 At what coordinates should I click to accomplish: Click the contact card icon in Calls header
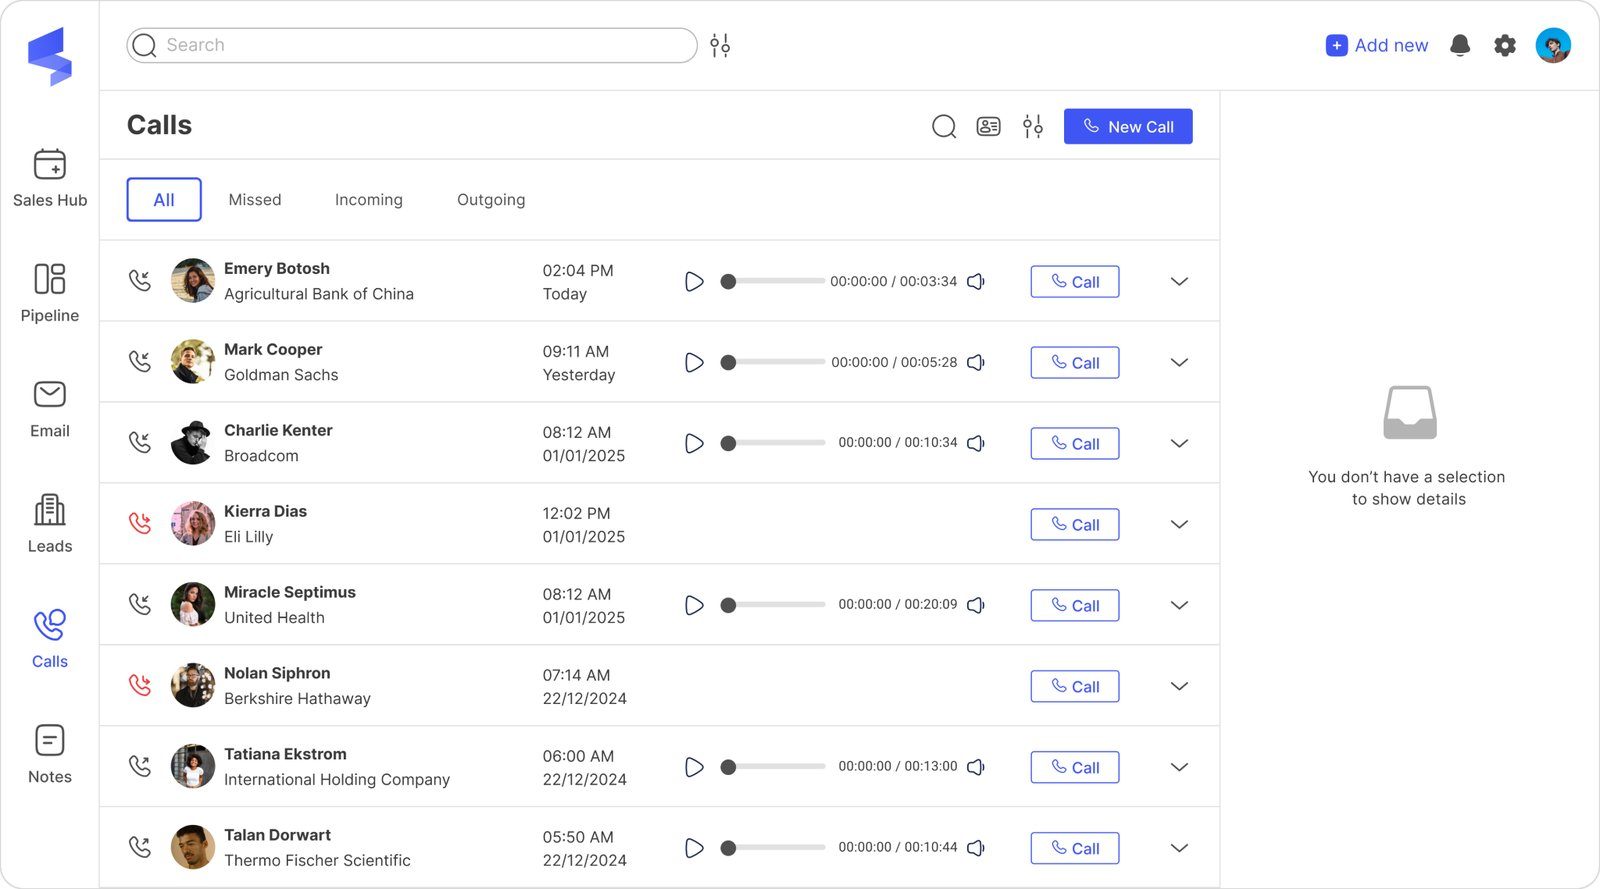pos(988,126)
